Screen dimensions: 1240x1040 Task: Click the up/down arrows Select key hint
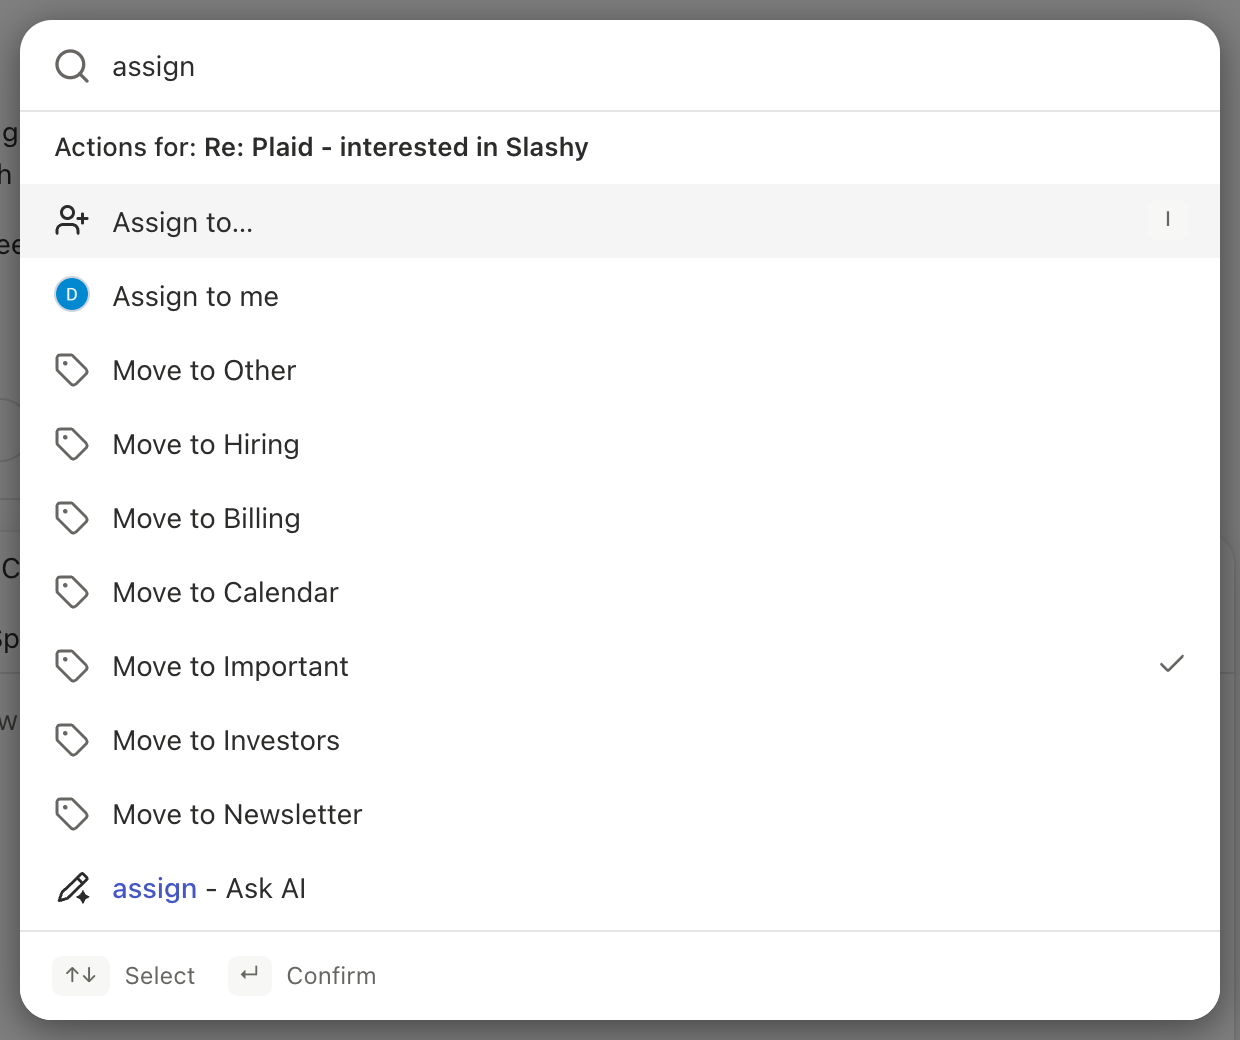[x=81, y=975]
